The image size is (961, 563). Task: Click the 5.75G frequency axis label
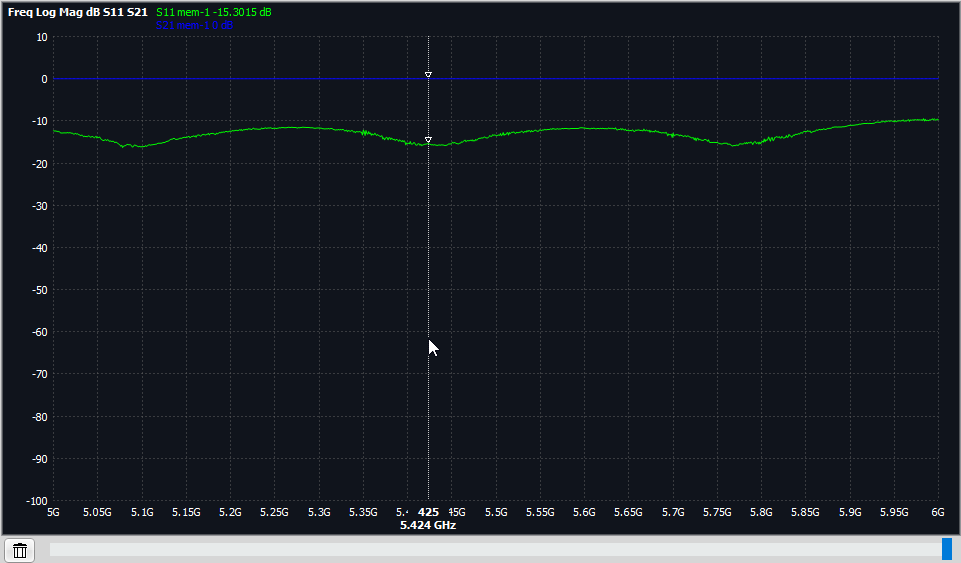[717, 512]
